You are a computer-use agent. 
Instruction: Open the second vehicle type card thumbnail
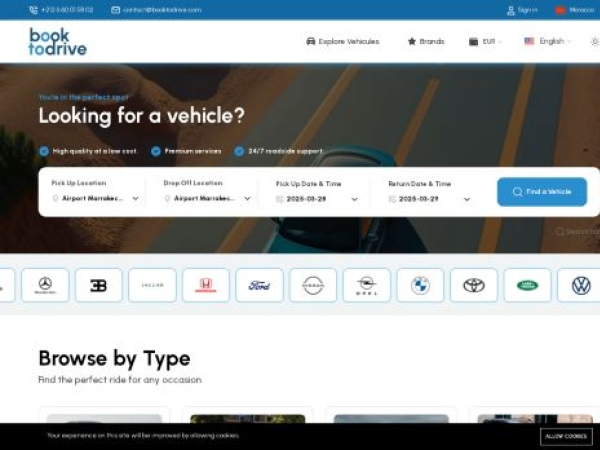point(248,419)
